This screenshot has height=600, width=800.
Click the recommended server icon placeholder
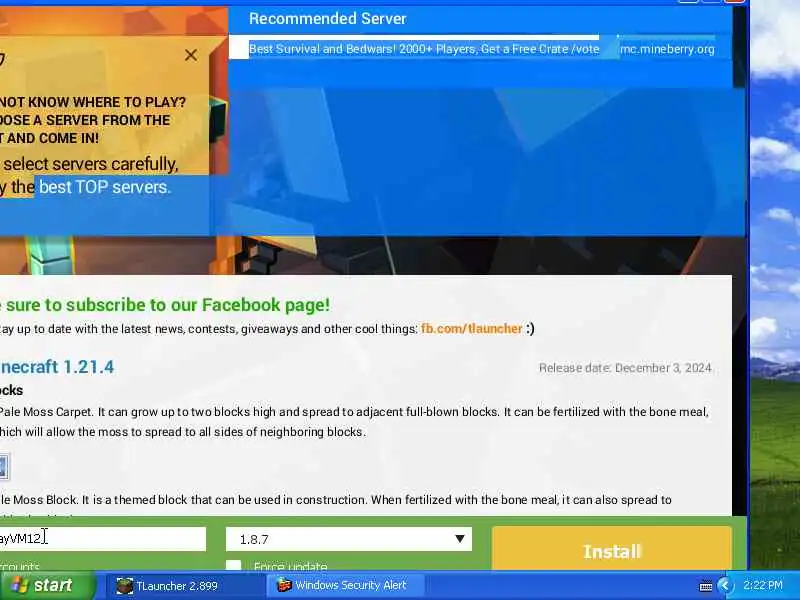238,49
